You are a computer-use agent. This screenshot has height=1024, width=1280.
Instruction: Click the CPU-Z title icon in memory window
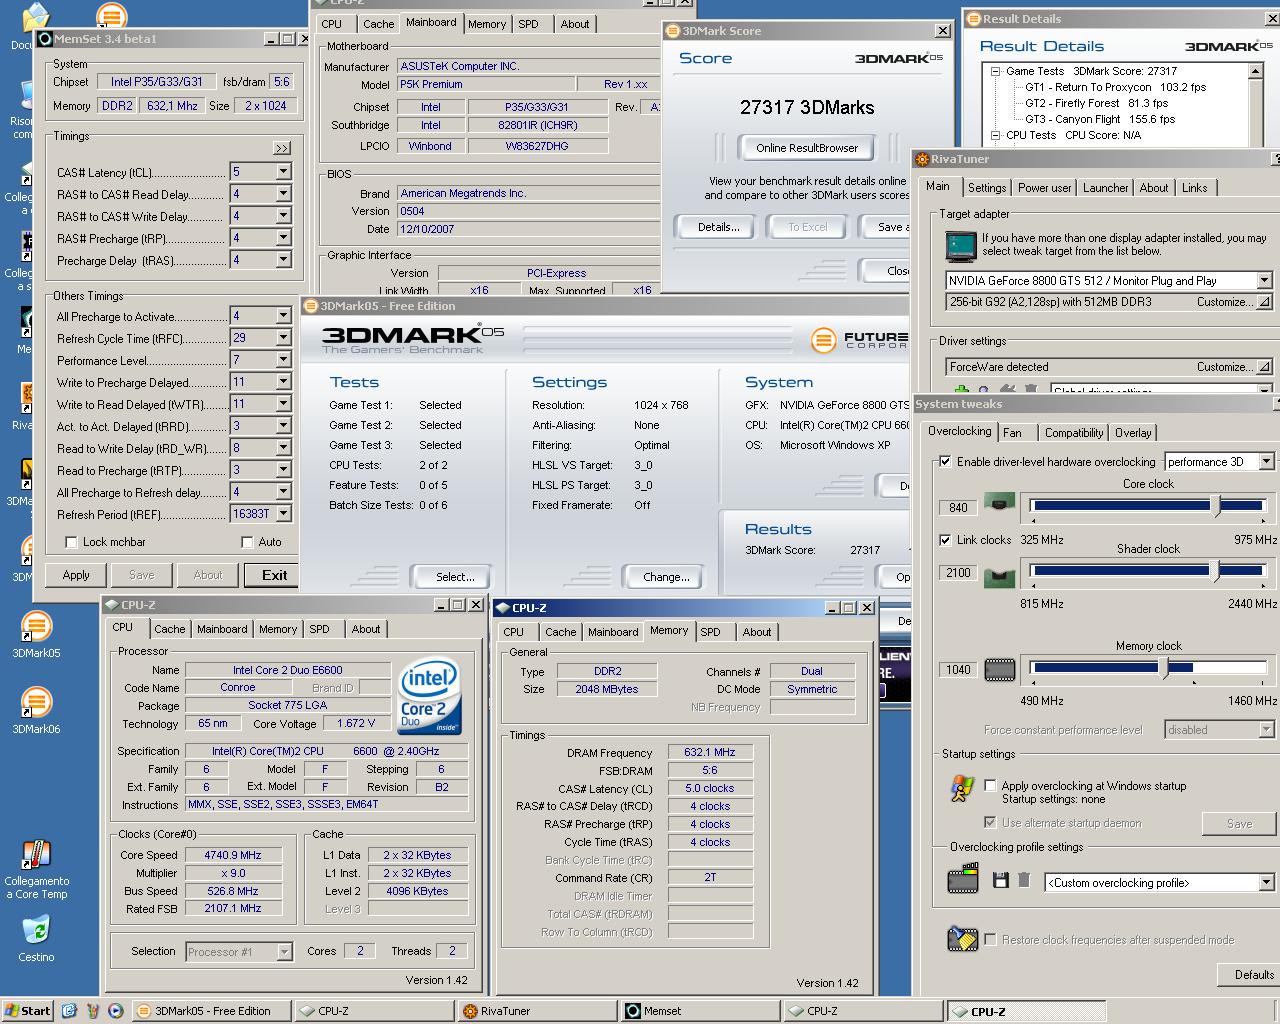[503, 607]
